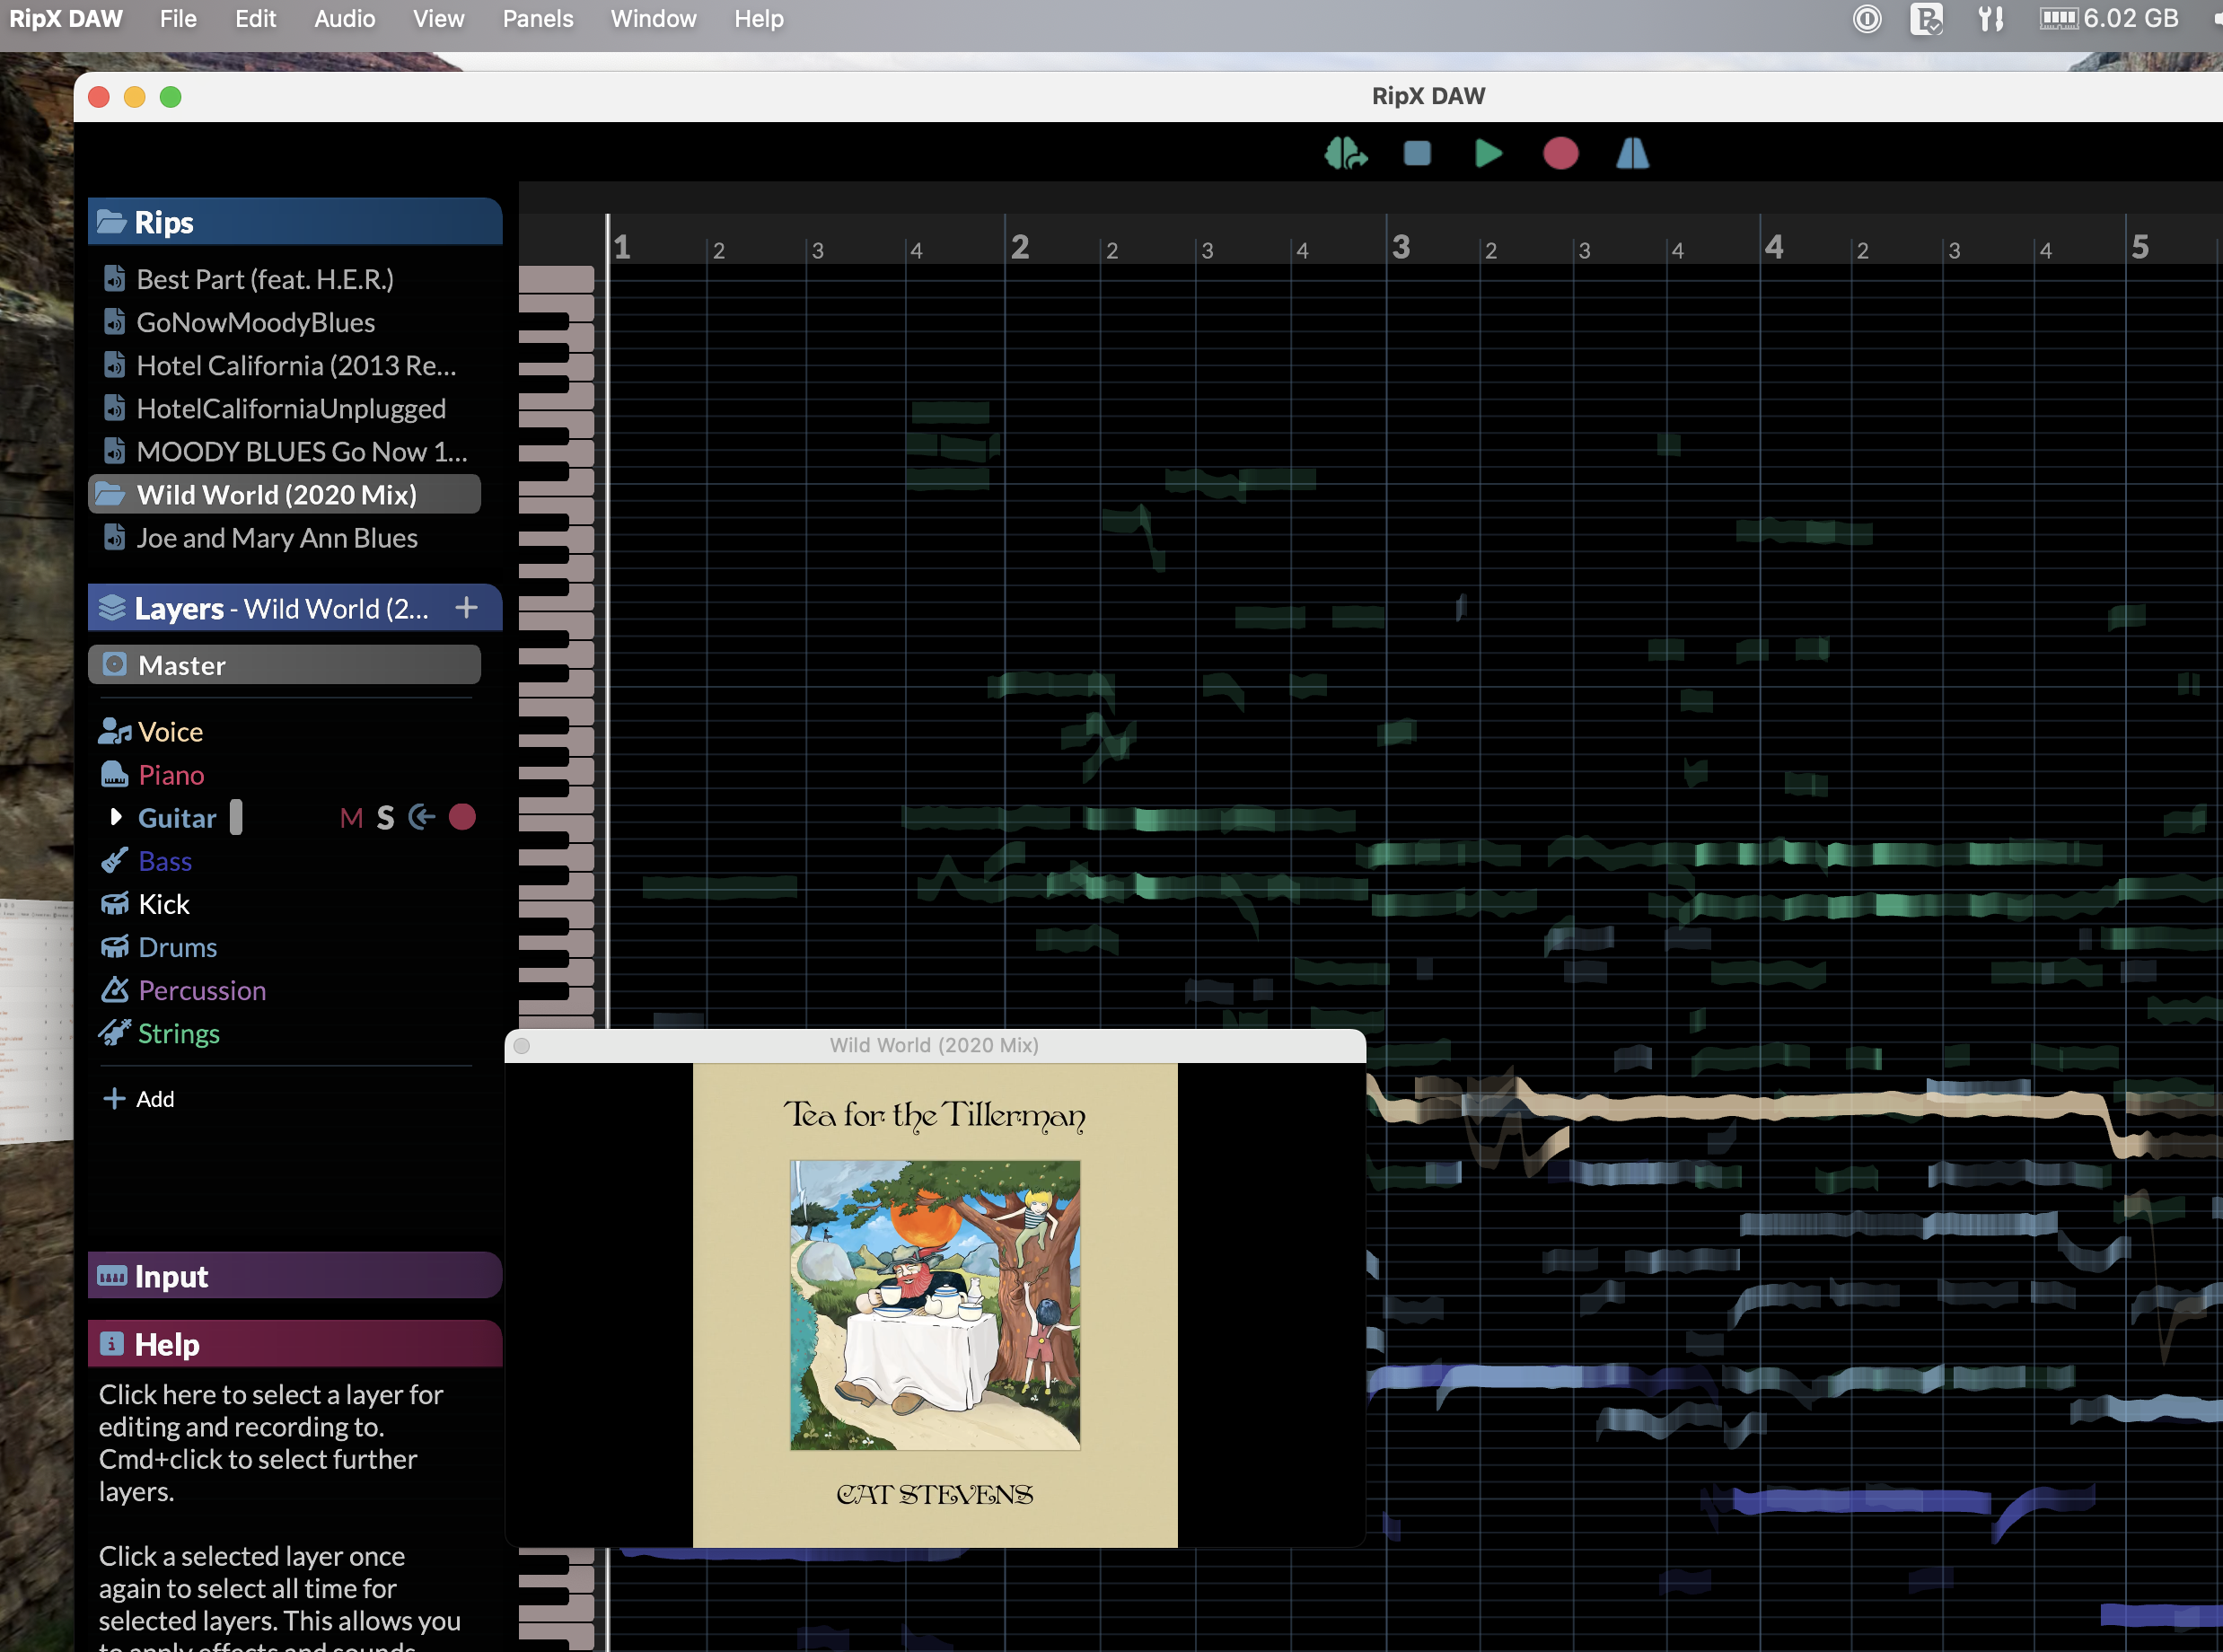Click file icon beside GoNowMoodyBlues
The height and width of the screenshot is (1652, 2223).
point(114,321)
